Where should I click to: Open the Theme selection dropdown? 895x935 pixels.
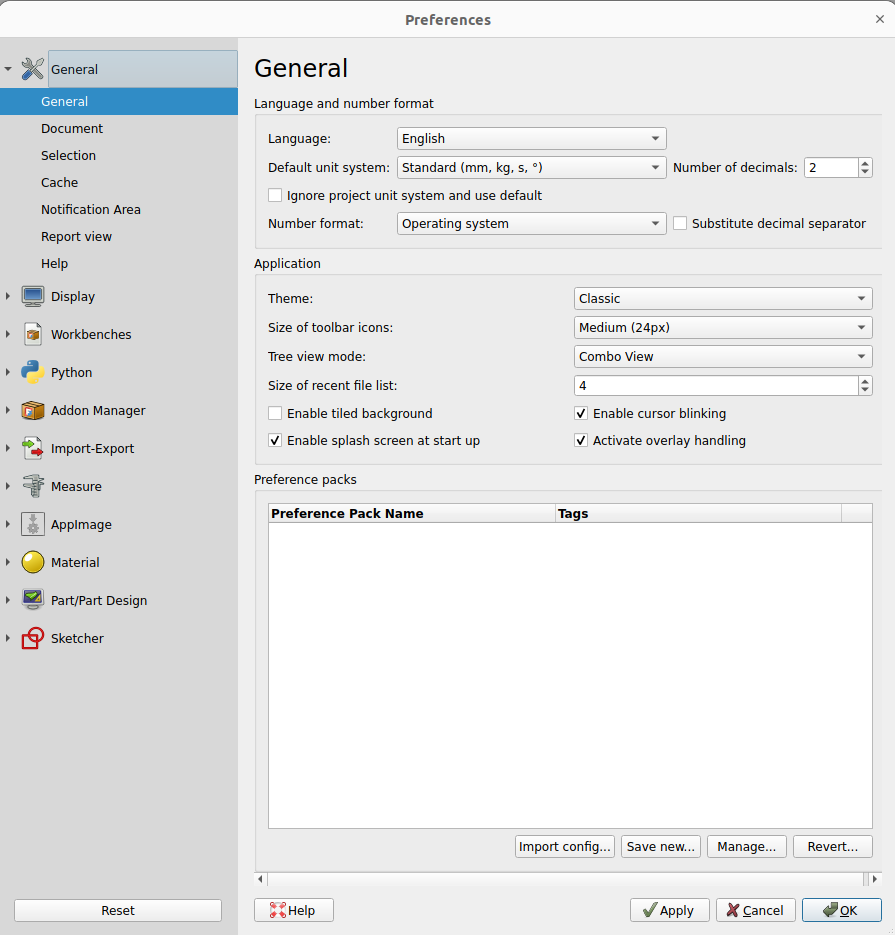tap(722, 298)
